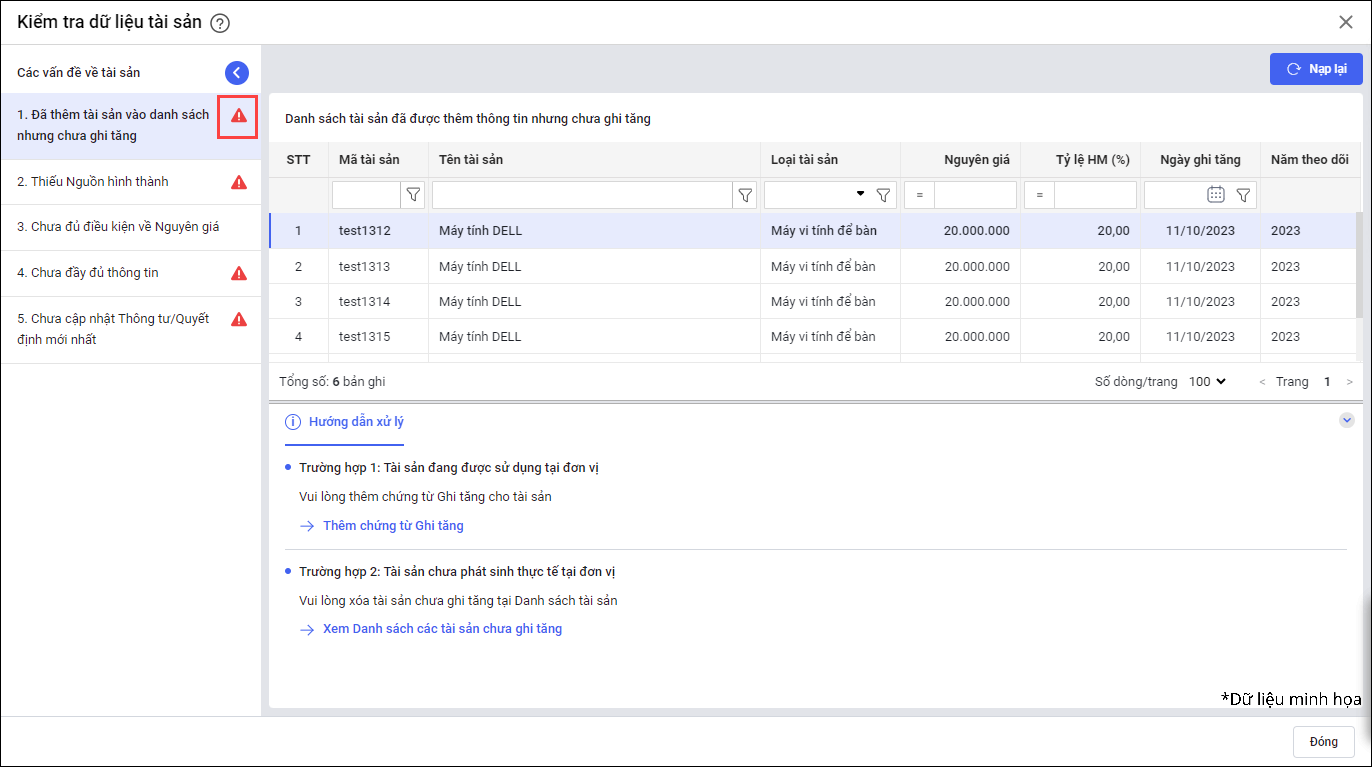Select Chưa cập nhật Thông tư/Quyết định item
Viewport: 1372px width, 767px height.
tap(113, 329)
